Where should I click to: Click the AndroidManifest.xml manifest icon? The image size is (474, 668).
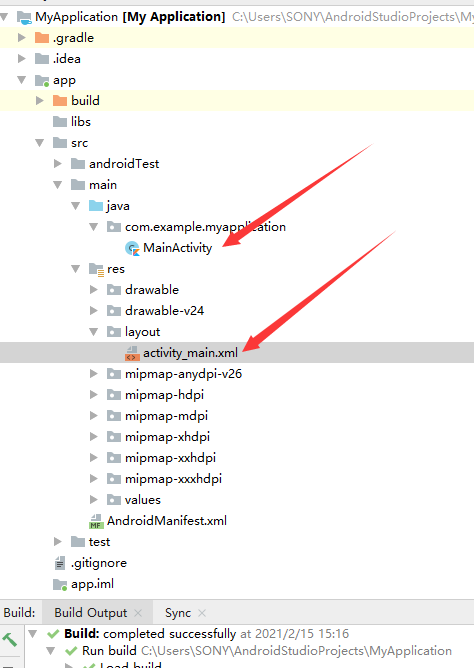96,521
